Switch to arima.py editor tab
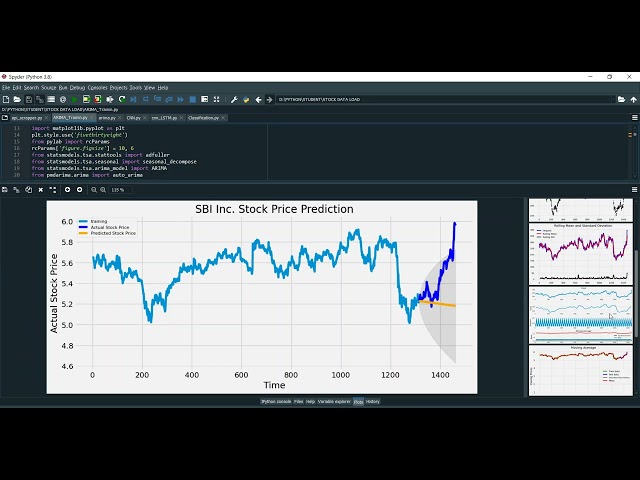Image resolution: width=640 pixels, height=480 pixels. (107, 118)
